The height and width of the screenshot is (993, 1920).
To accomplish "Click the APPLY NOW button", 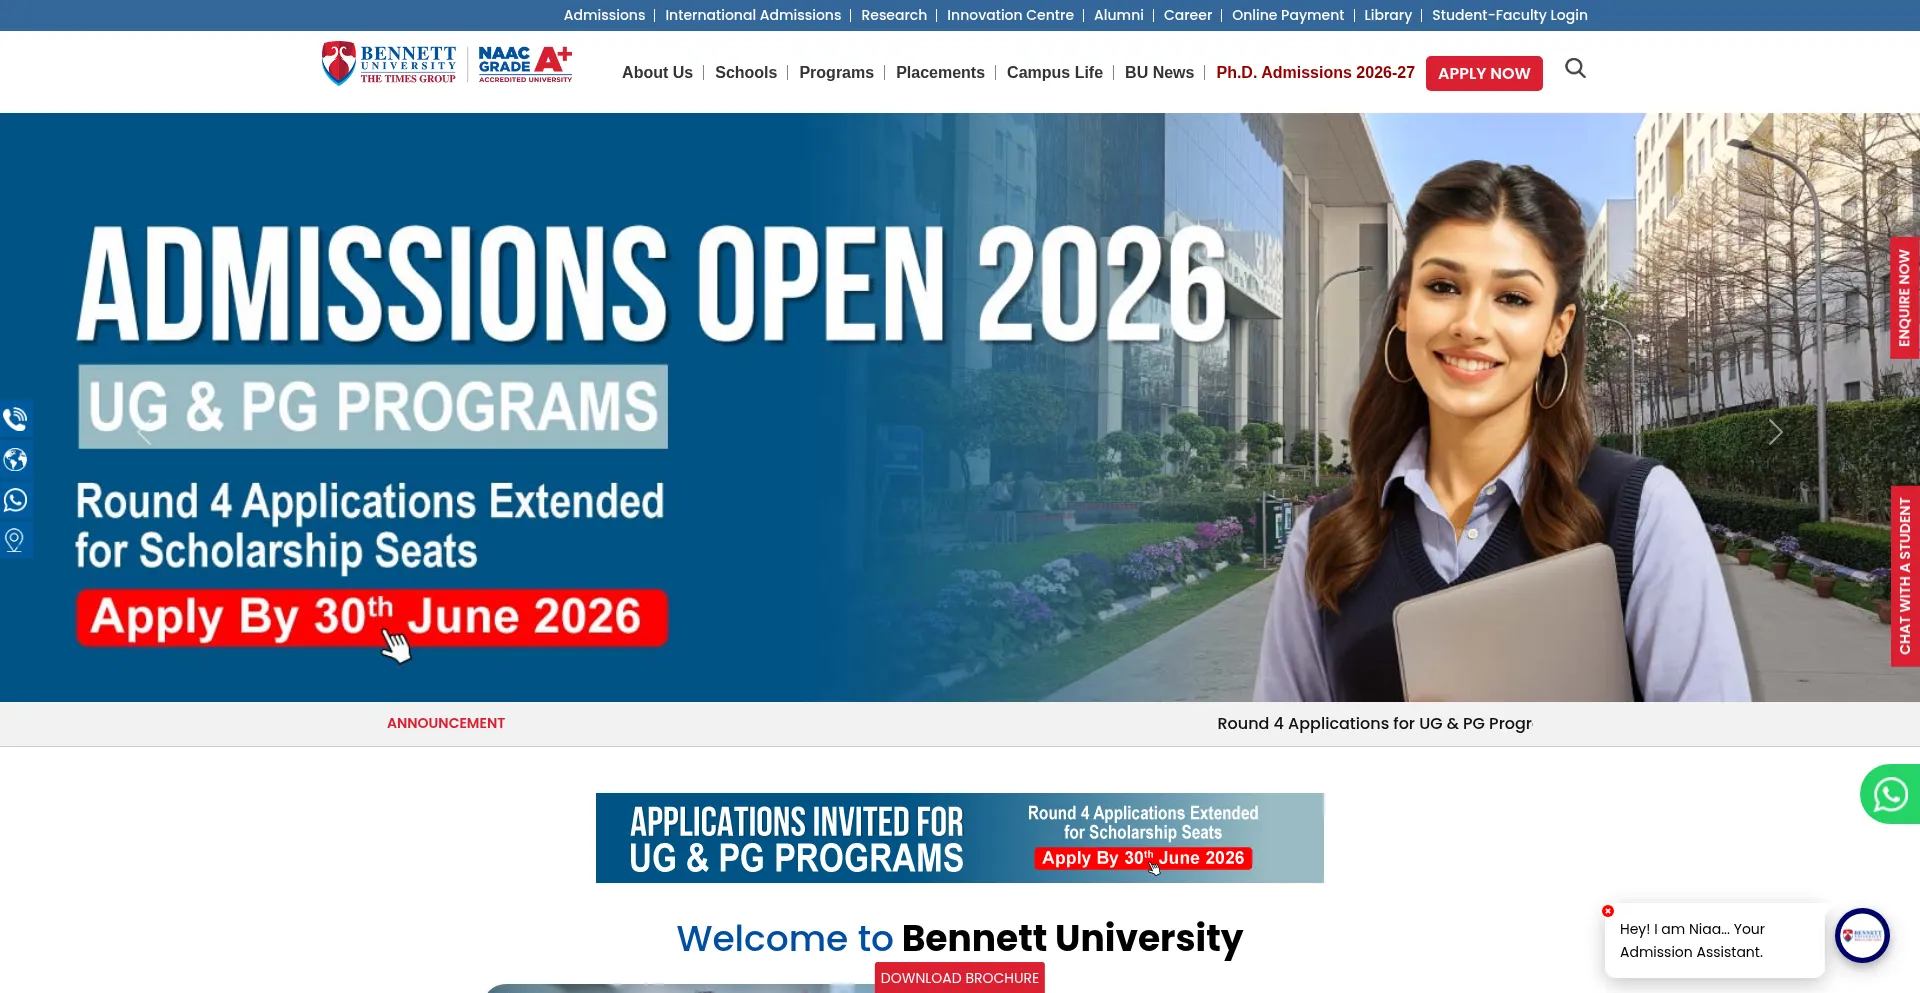I will [x=1484, y=73].
